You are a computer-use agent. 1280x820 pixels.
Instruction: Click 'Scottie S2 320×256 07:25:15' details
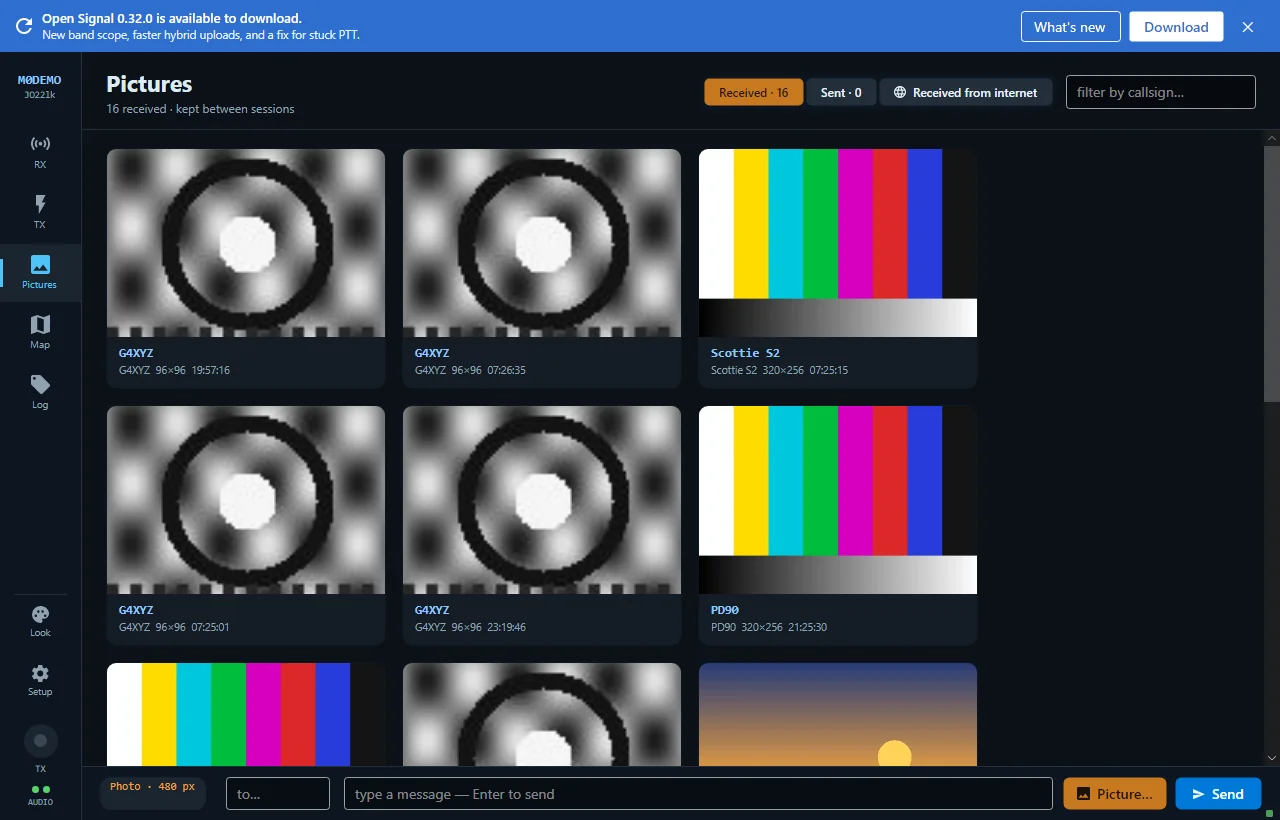(x=779, y=370)
